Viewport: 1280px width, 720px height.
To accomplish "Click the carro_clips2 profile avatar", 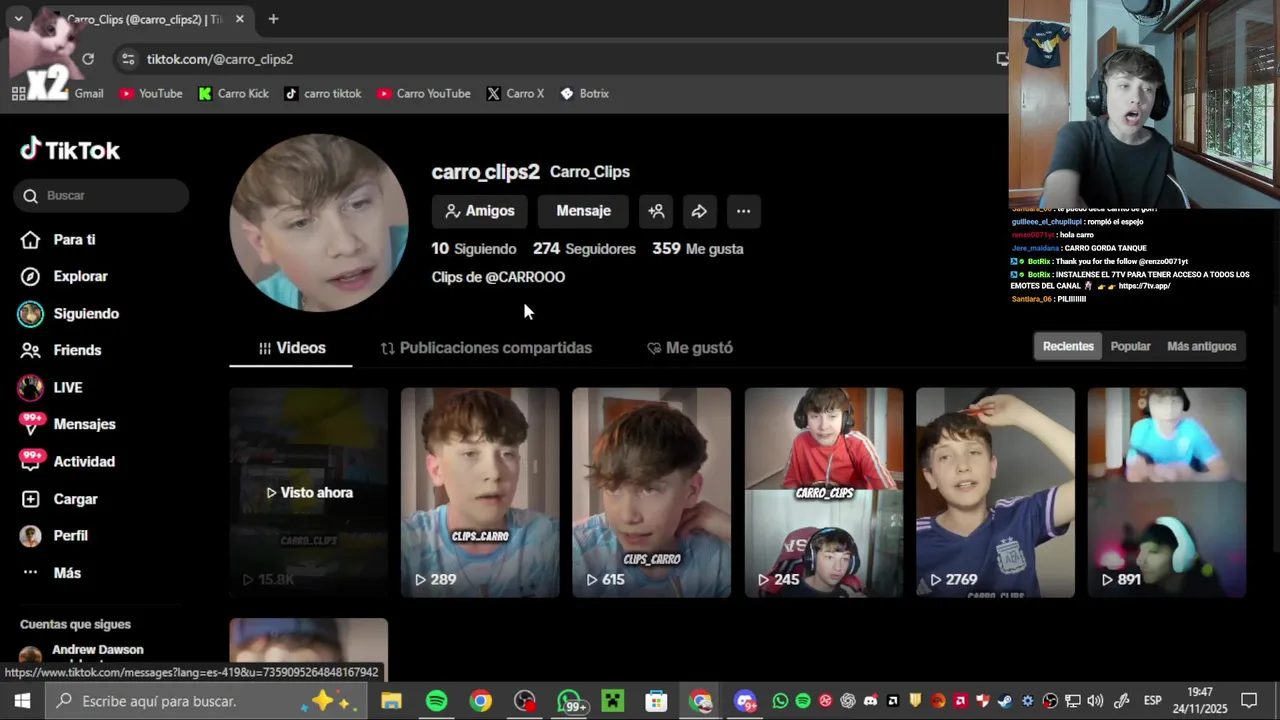I will click(x=319, y=223).
